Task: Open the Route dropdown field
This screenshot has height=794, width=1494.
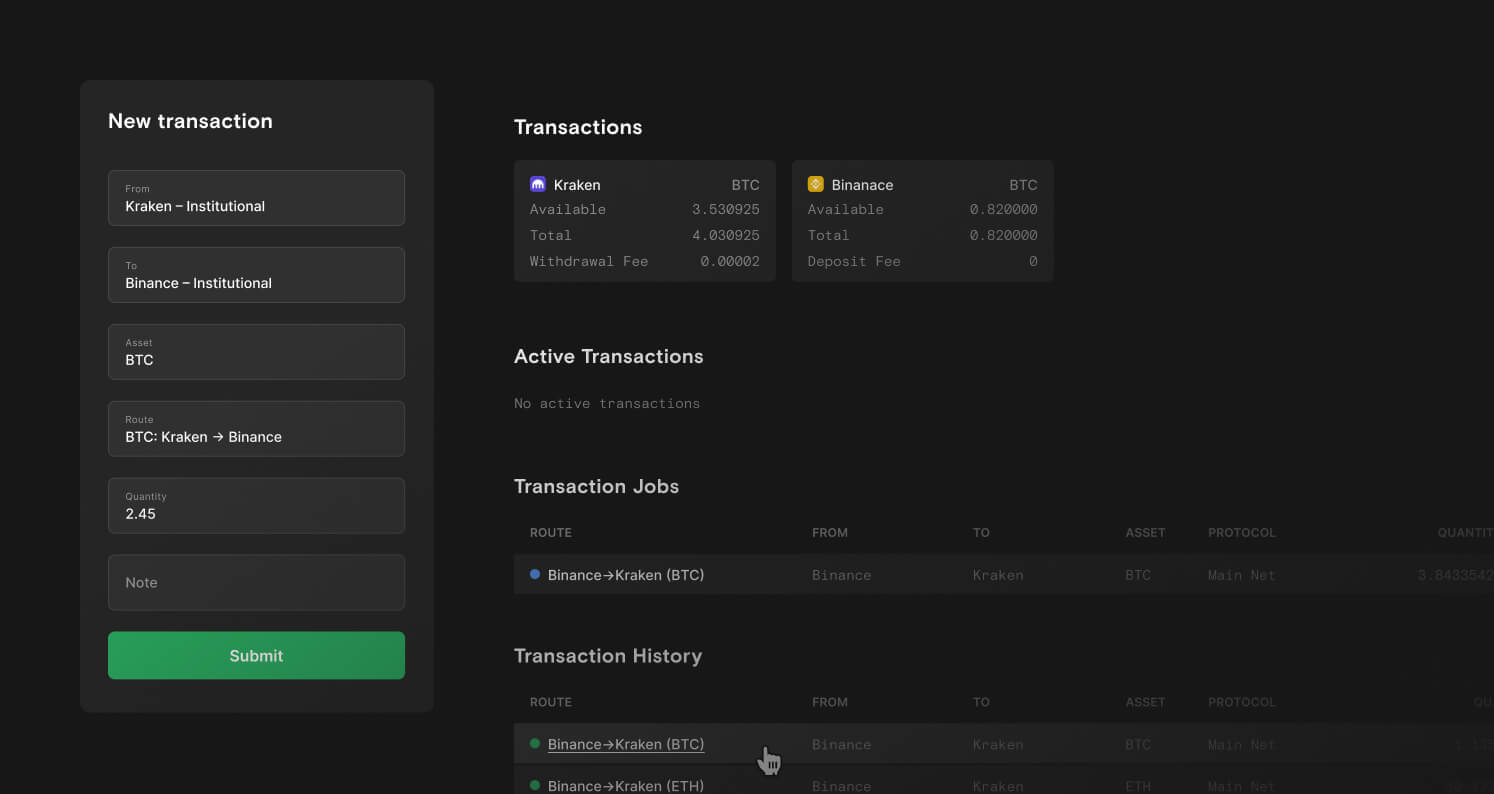Action: pyautogui.click(x=256, y=429)
